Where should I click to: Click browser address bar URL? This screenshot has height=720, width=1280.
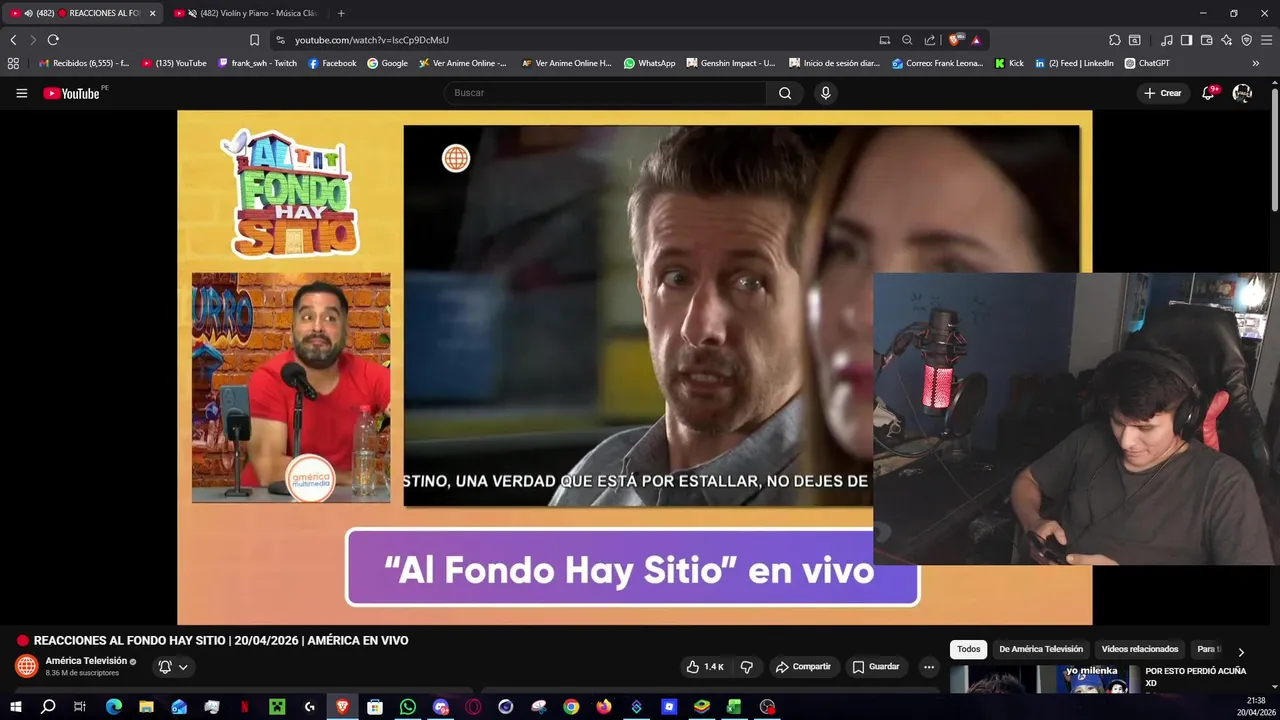372,40
